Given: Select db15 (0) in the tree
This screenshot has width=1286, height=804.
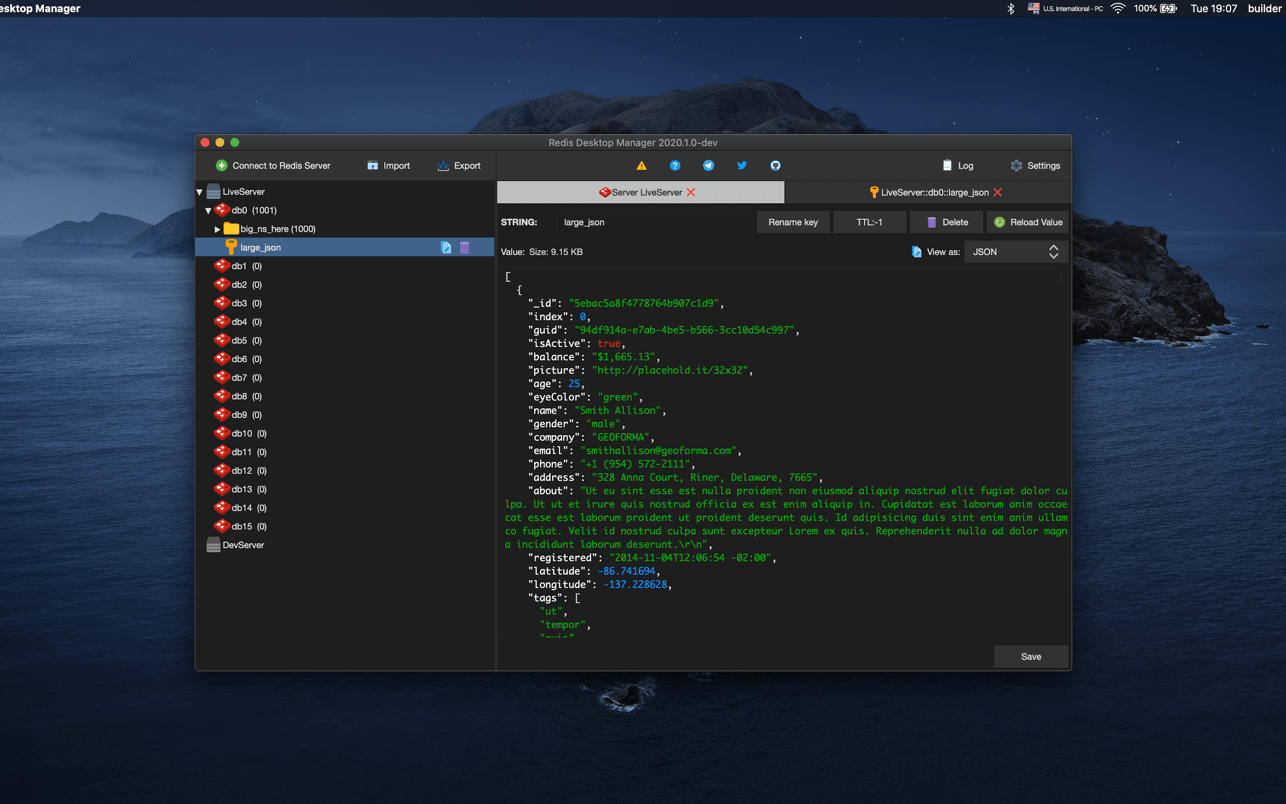Looking at the screenshot, I should [249, 526].
